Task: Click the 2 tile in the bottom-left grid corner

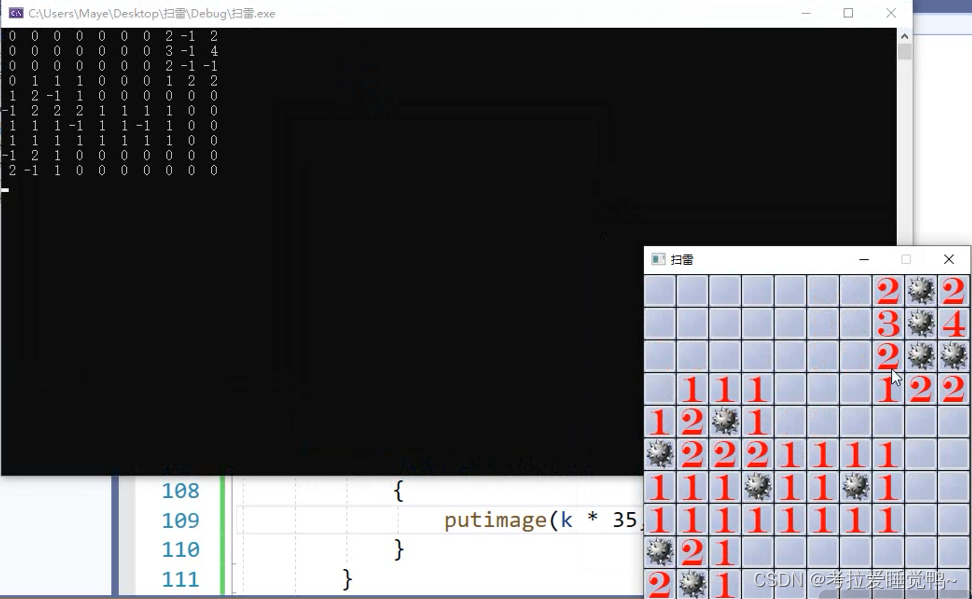Action: click(660, 584)
